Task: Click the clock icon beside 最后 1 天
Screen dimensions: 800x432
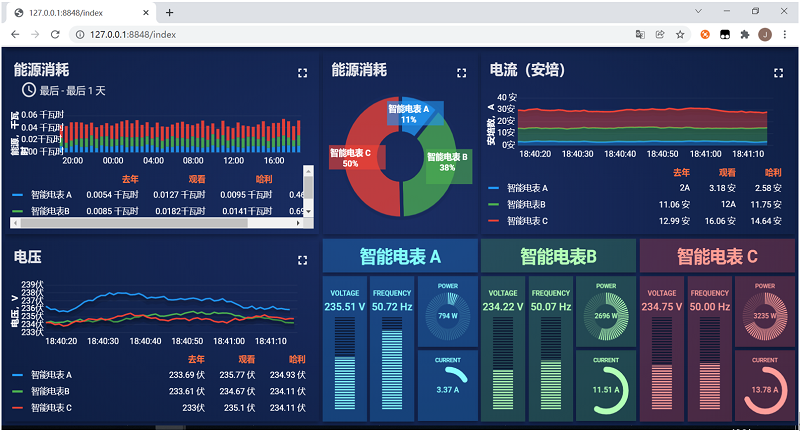Action: click(x=29, y=90)
